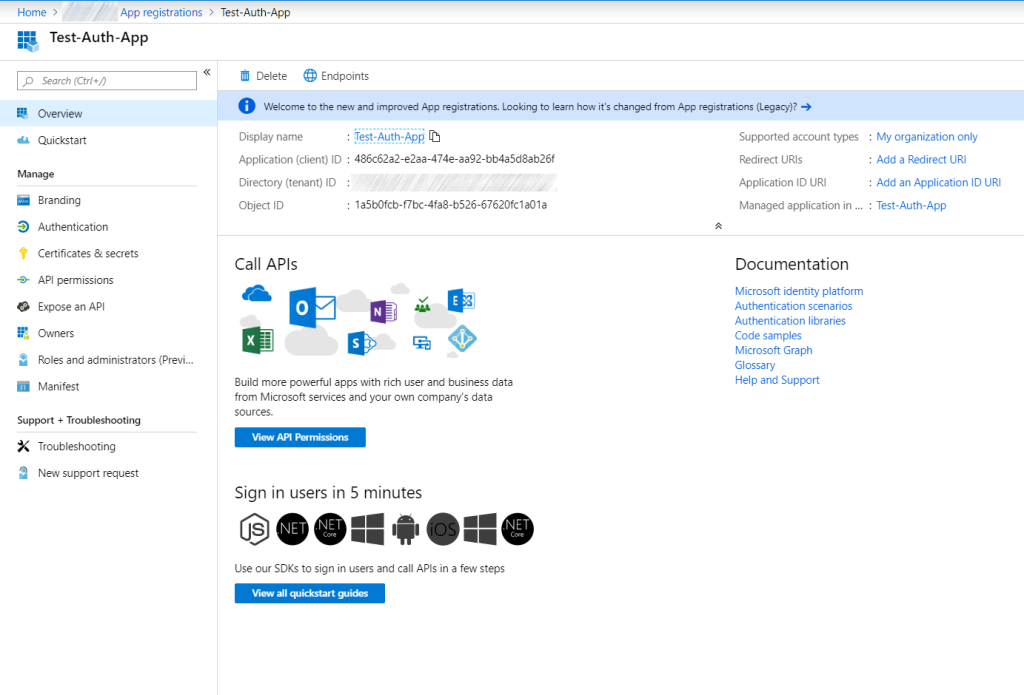Click the Android quickstart icon
Viewport: 1024px width, 695px height.
[405, 528]
